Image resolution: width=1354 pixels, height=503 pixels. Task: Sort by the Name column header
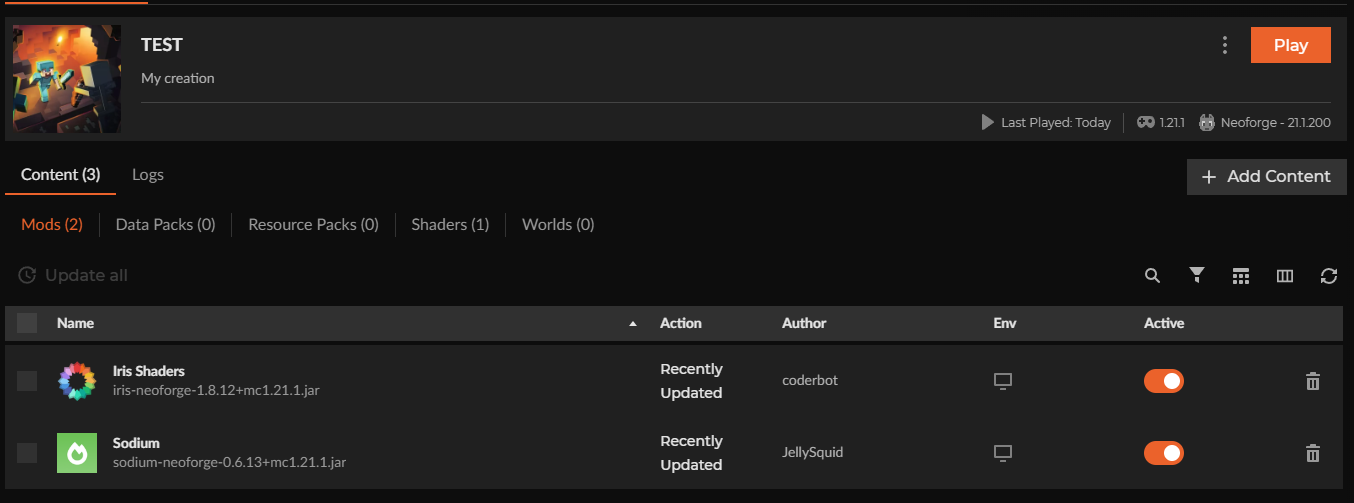pos(75,323)
